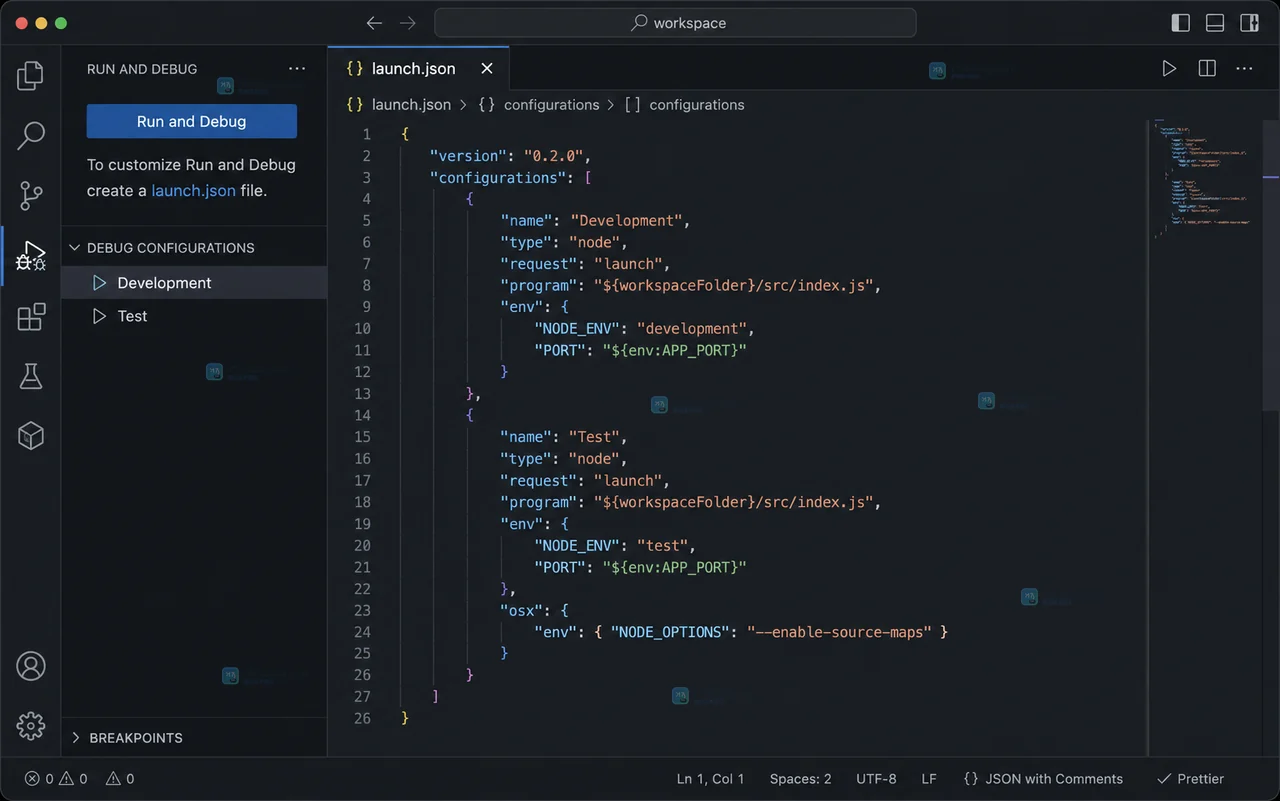This screenshot has width=1280, height=801.
Task: Click RUN AND DEBUG panel title
Action: (x=142, y=69)
